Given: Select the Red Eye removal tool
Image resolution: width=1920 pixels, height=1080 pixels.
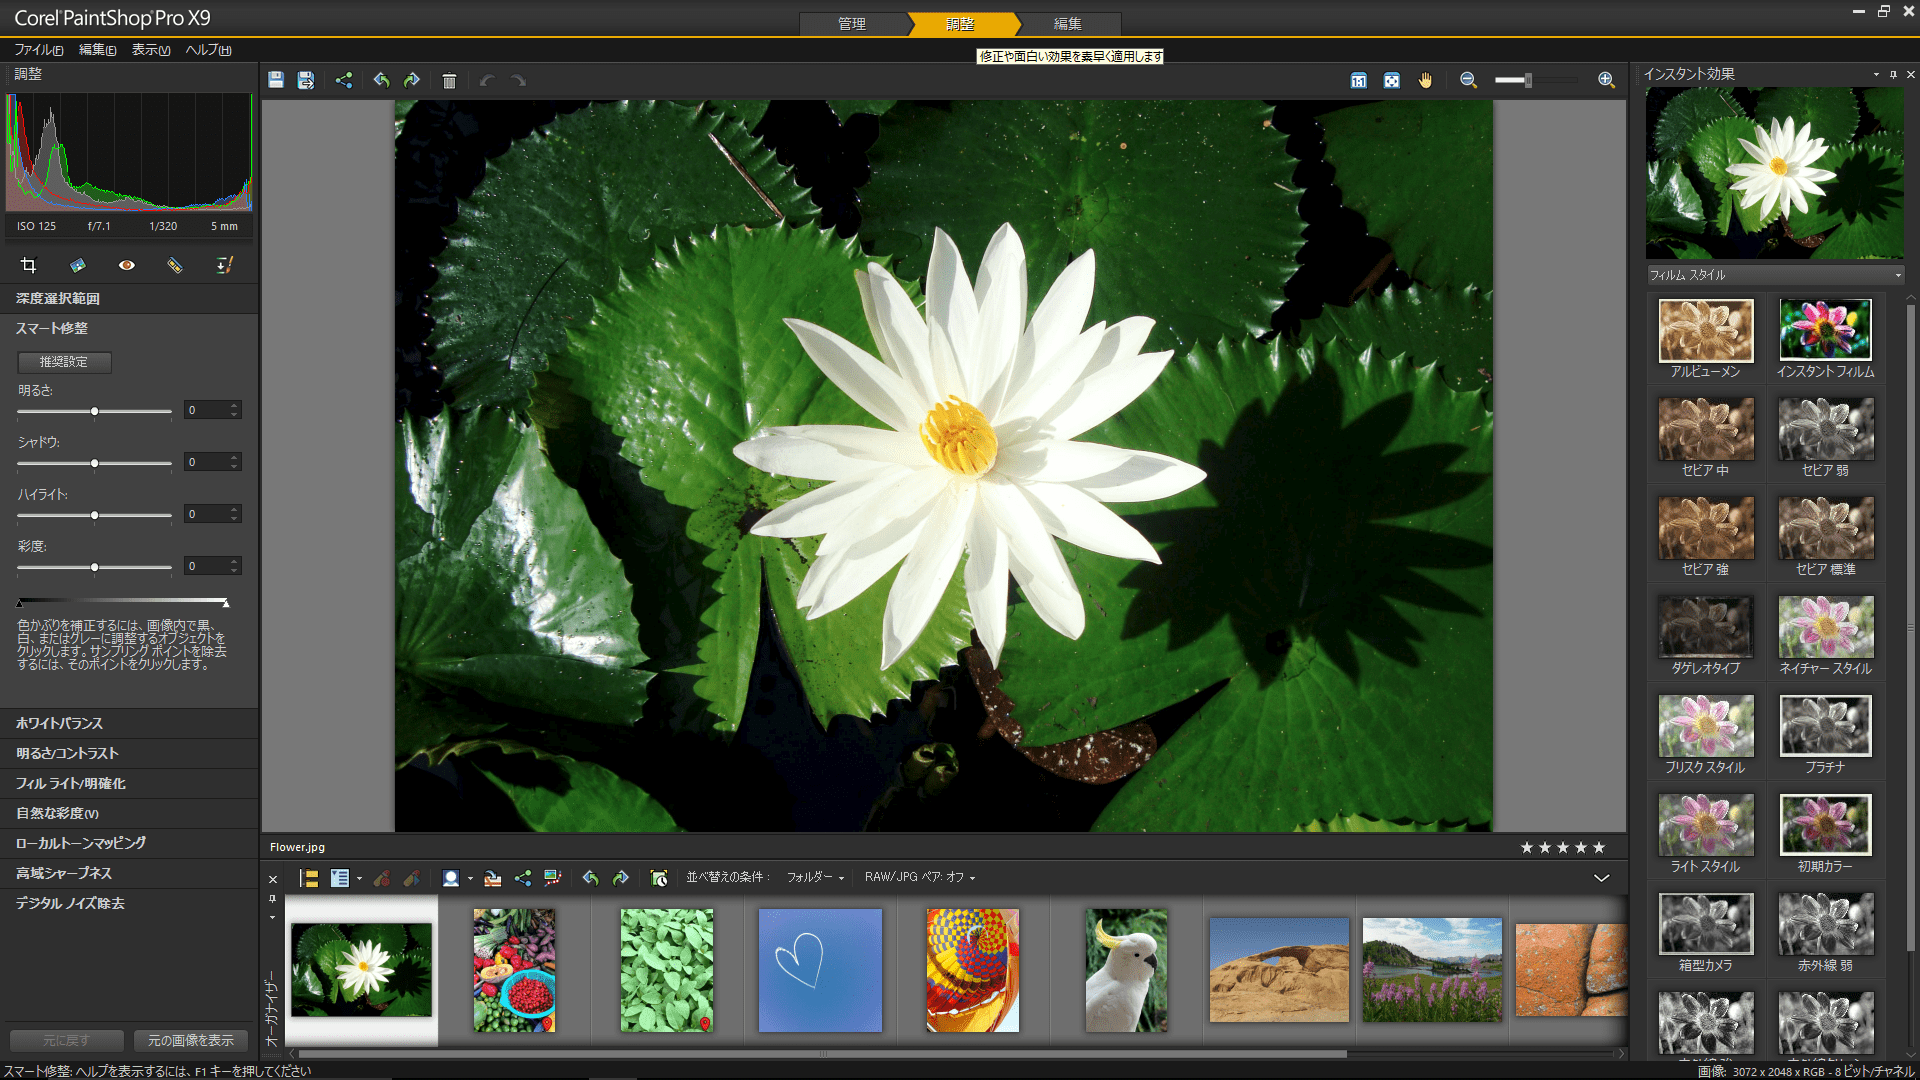Looking at the screenshot, I should coord(126,265).
